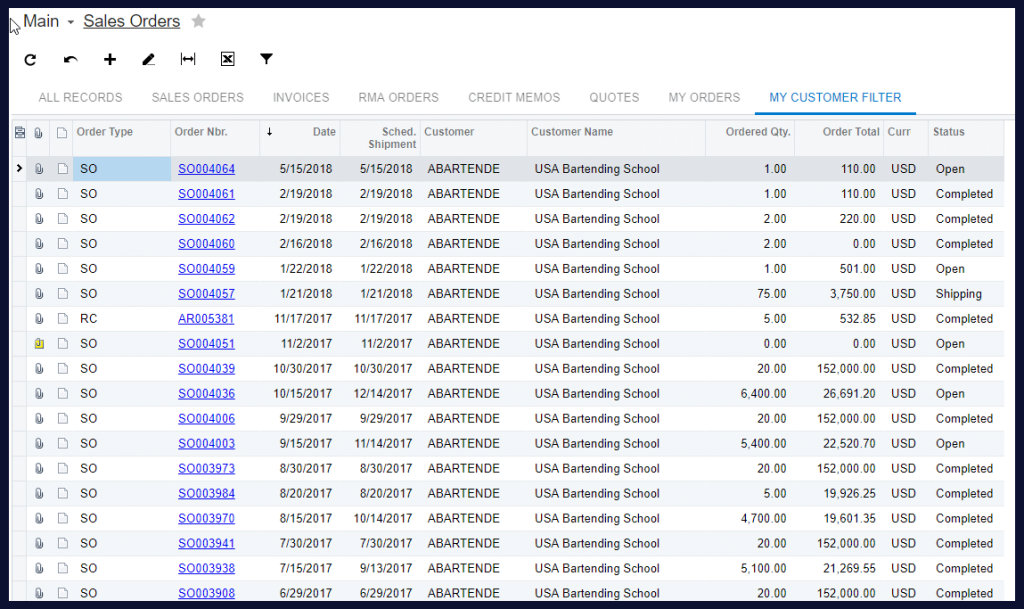Viewport: 1024px width, 609px height.
Task: Click the Edit pencil icon
Action: pyautogui.click(x=148, y=59)
